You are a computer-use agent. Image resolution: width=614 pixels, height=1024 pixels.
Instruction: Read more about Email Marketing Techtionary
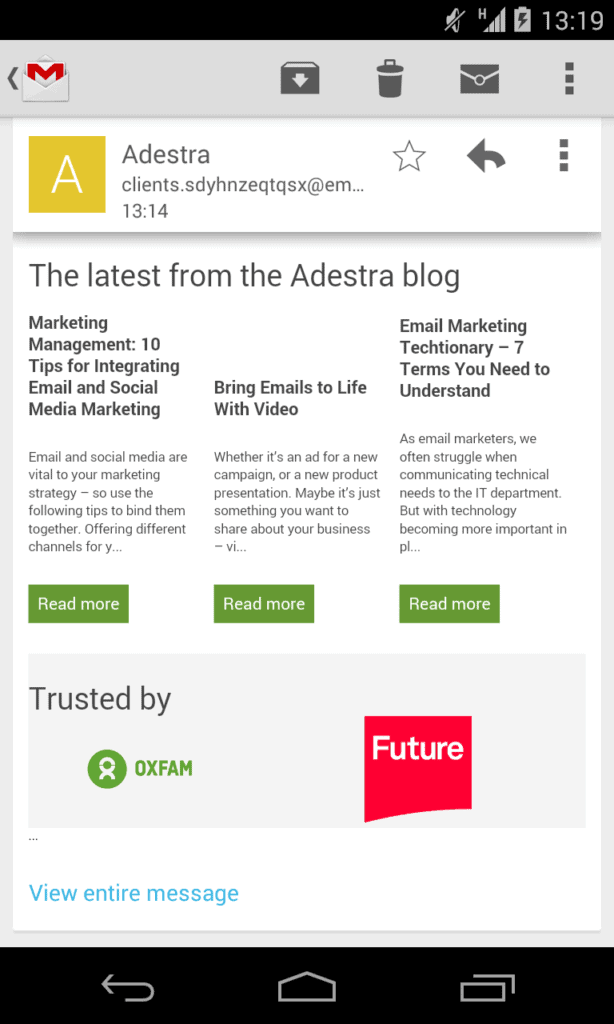(x=449, y=603)
